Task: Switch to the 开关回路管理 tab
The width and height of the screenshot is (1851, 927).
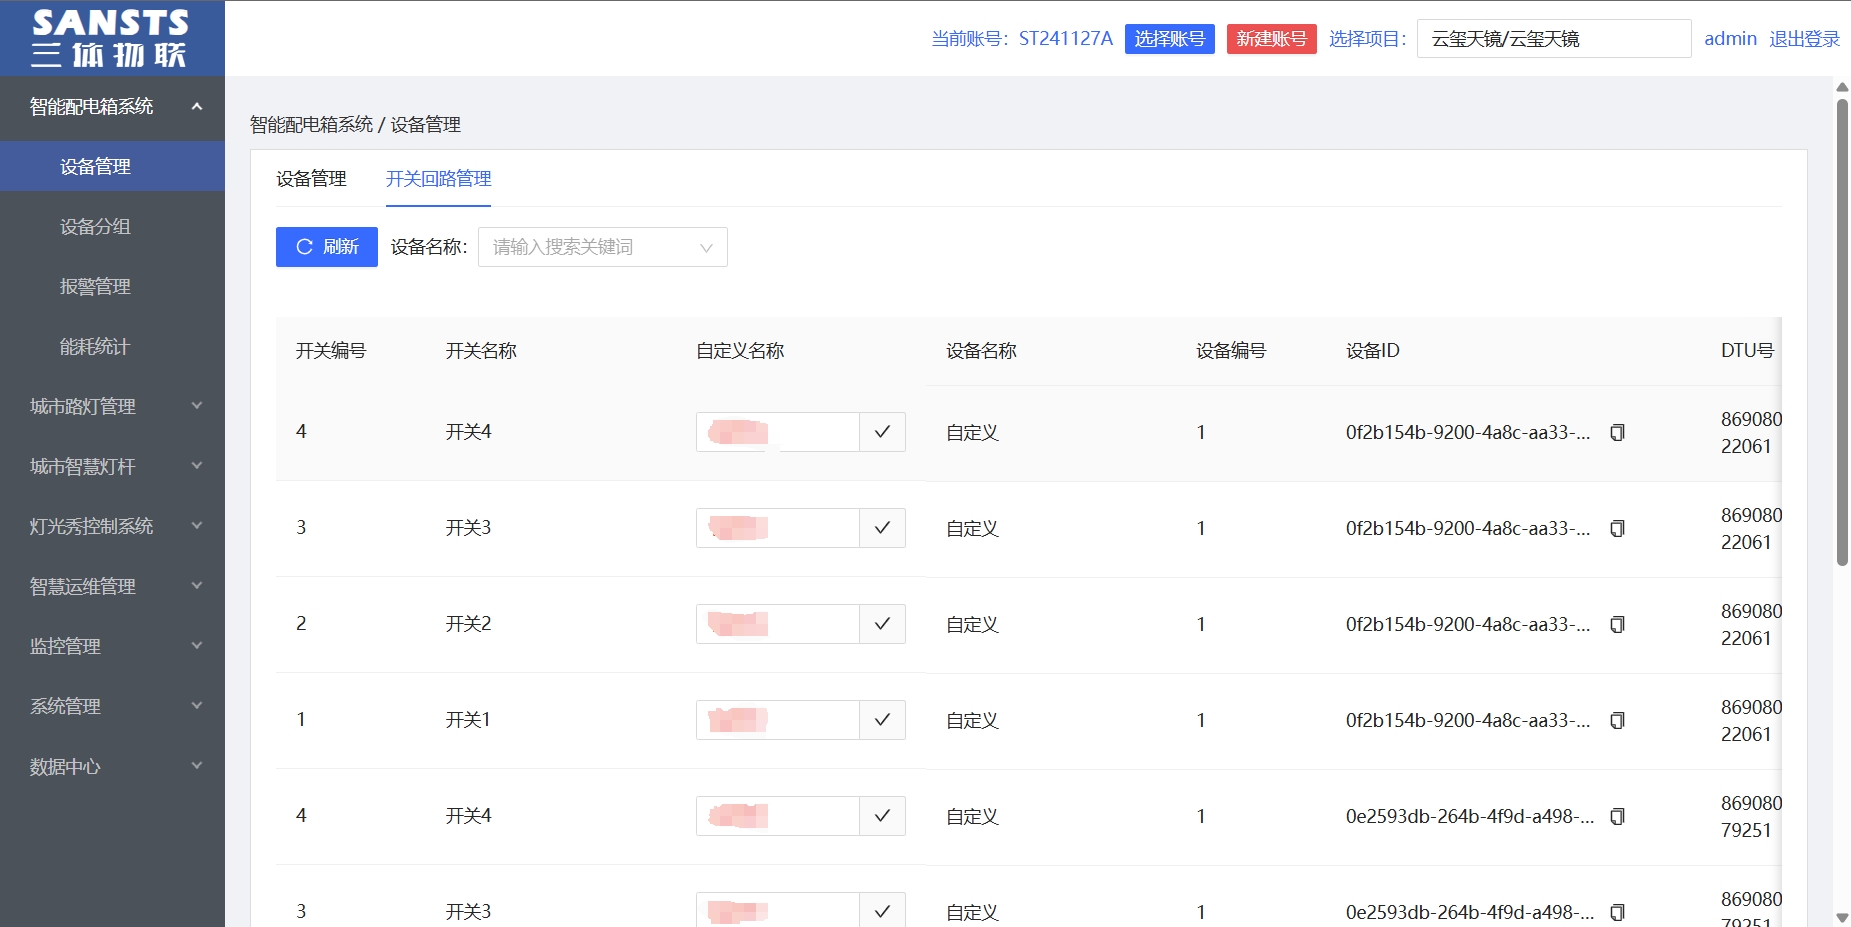Action: tap(438, 179)
